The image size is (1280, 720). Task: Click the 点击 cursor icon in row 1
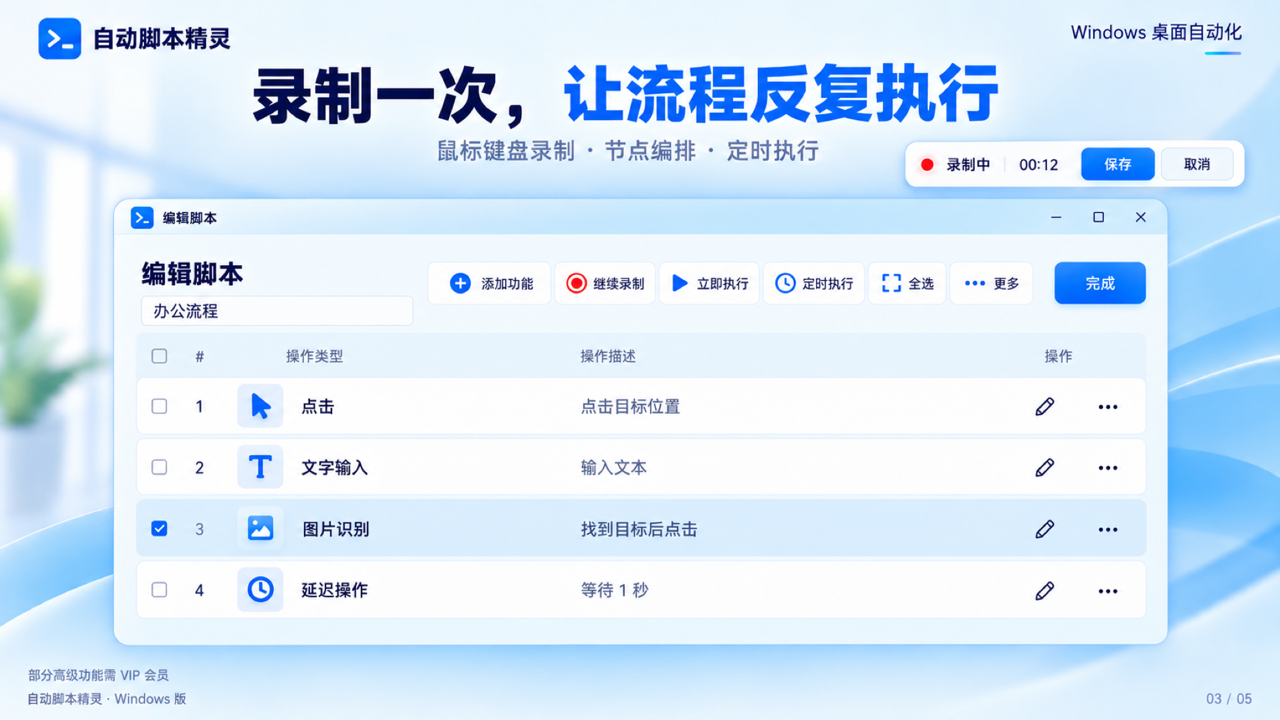click(260, 406)
